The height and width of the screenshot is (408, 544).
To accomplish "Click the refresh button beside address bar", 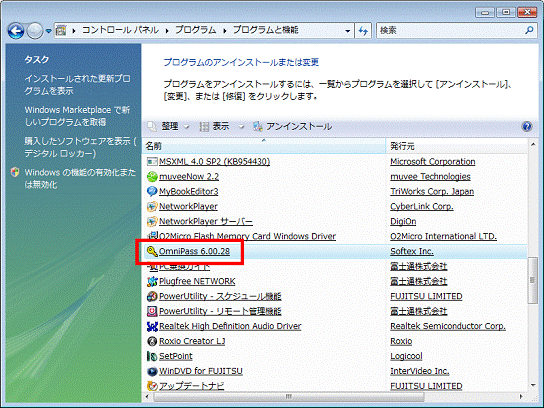I will (363, 31).
